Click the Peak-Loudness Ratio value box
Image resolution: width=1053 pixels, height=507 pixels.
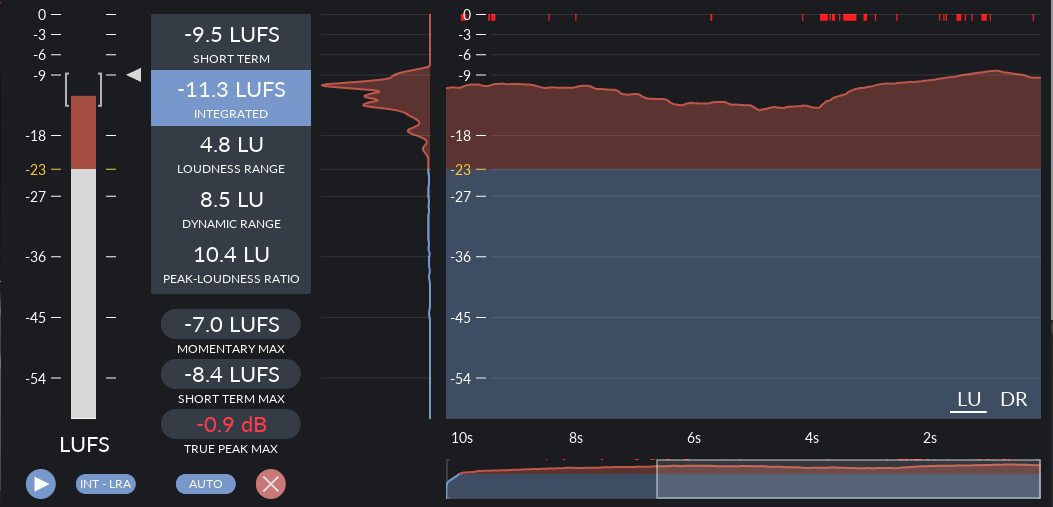(231, 263)
